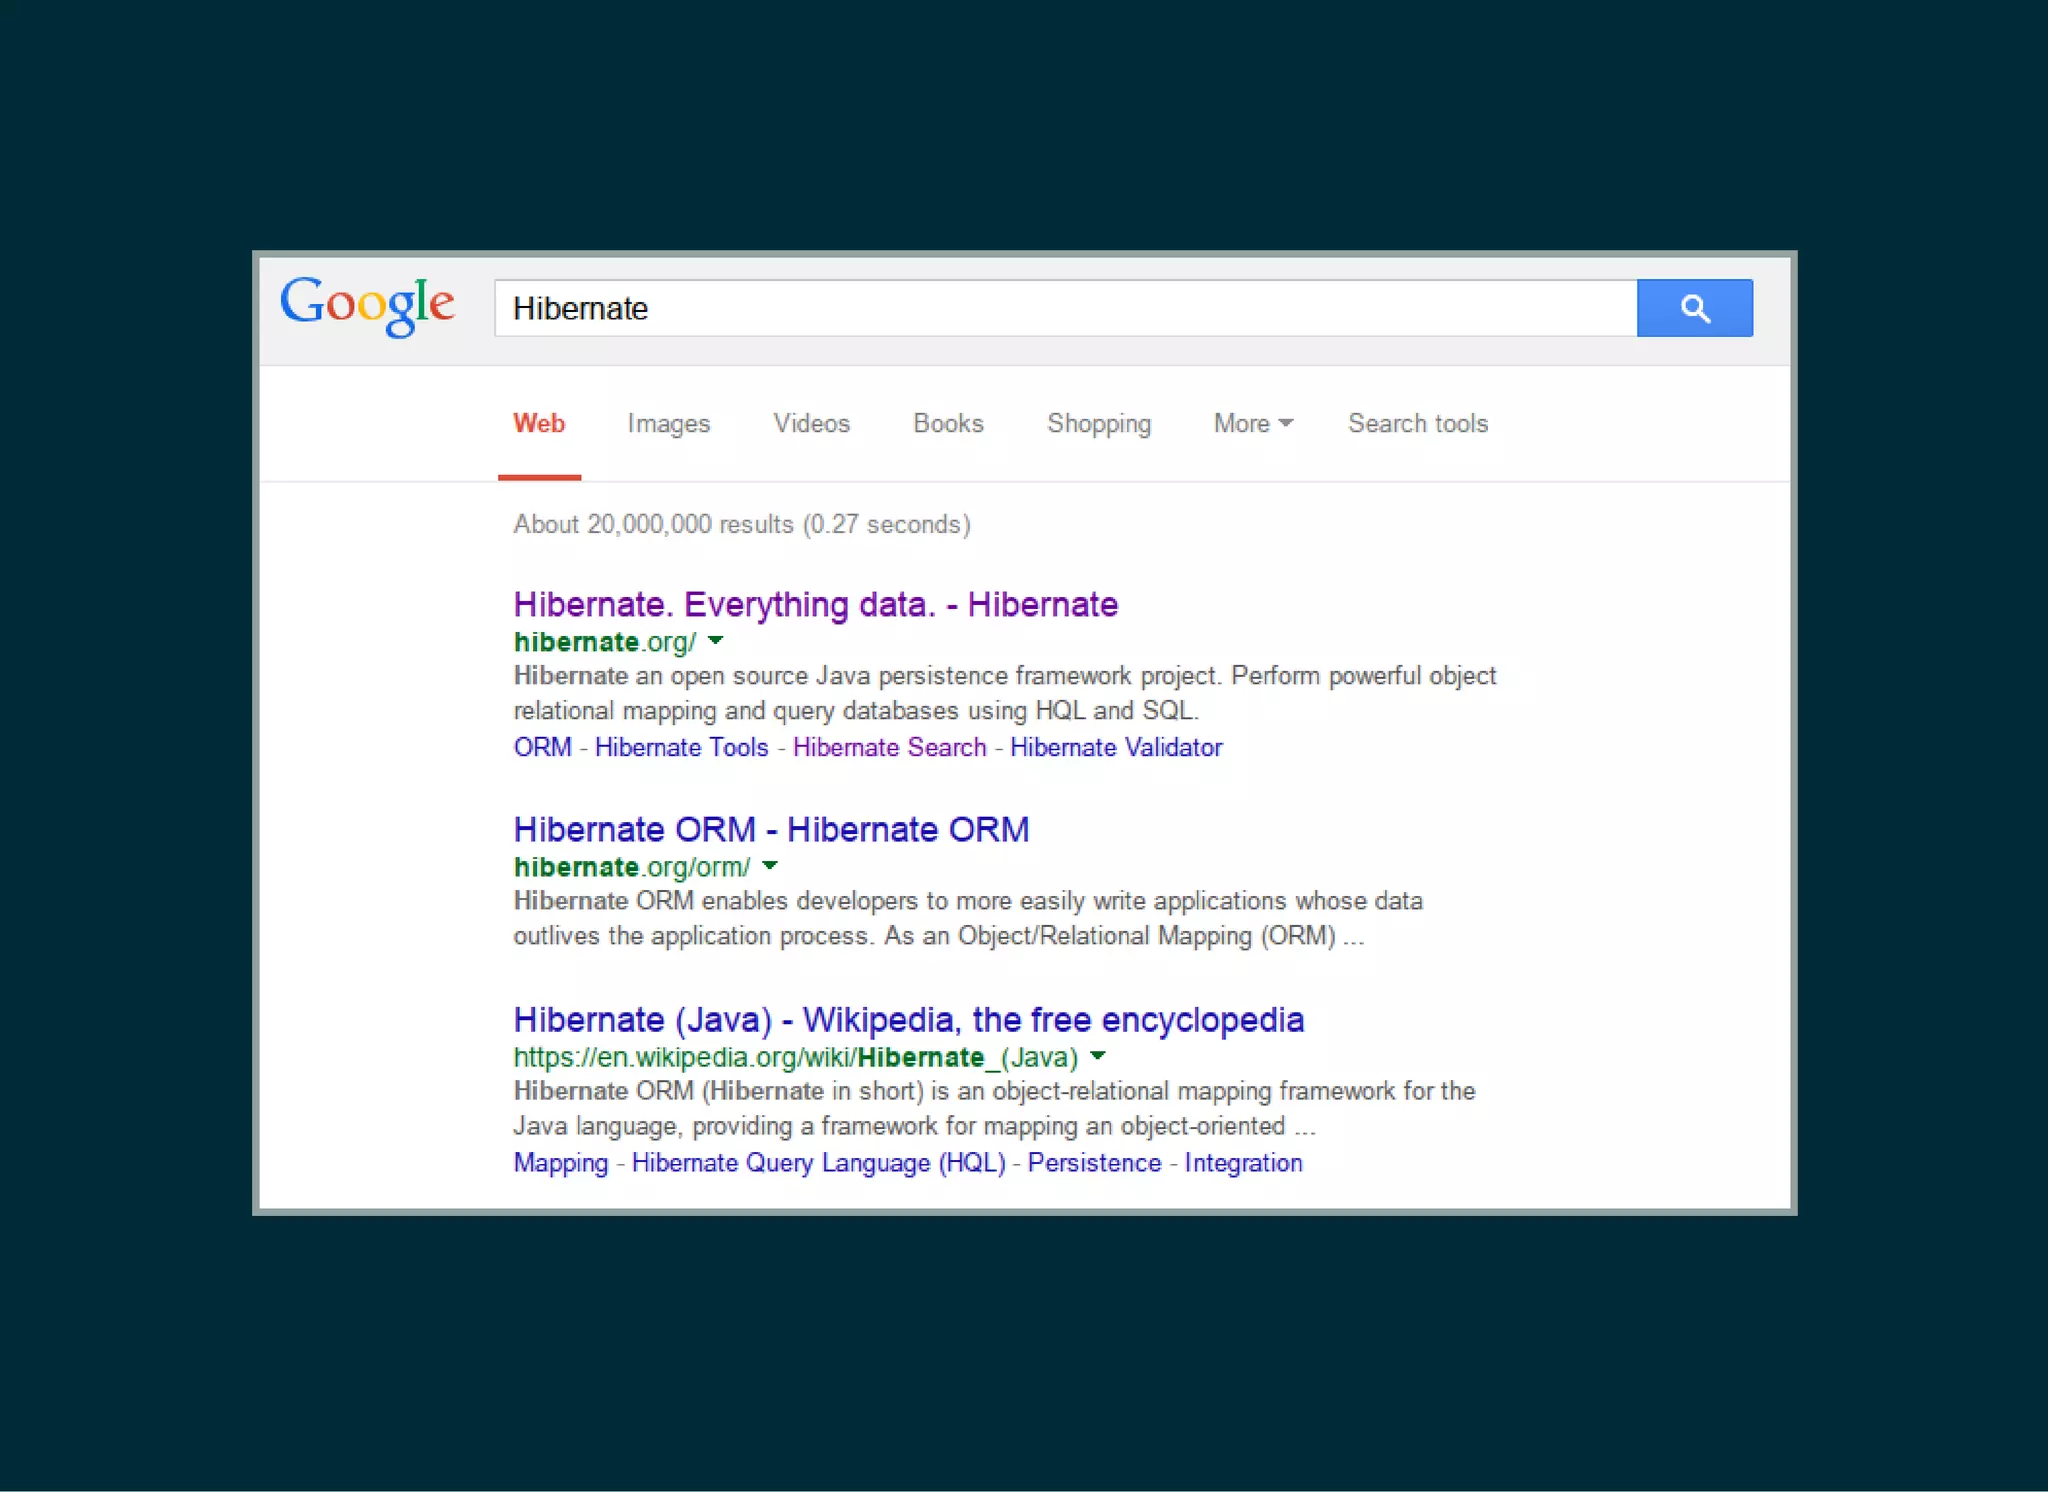Expand dropdown arrow beside hibernate.org/orm/ URL
This screenshot has height=1492, width=2048.
coord(769,866)
